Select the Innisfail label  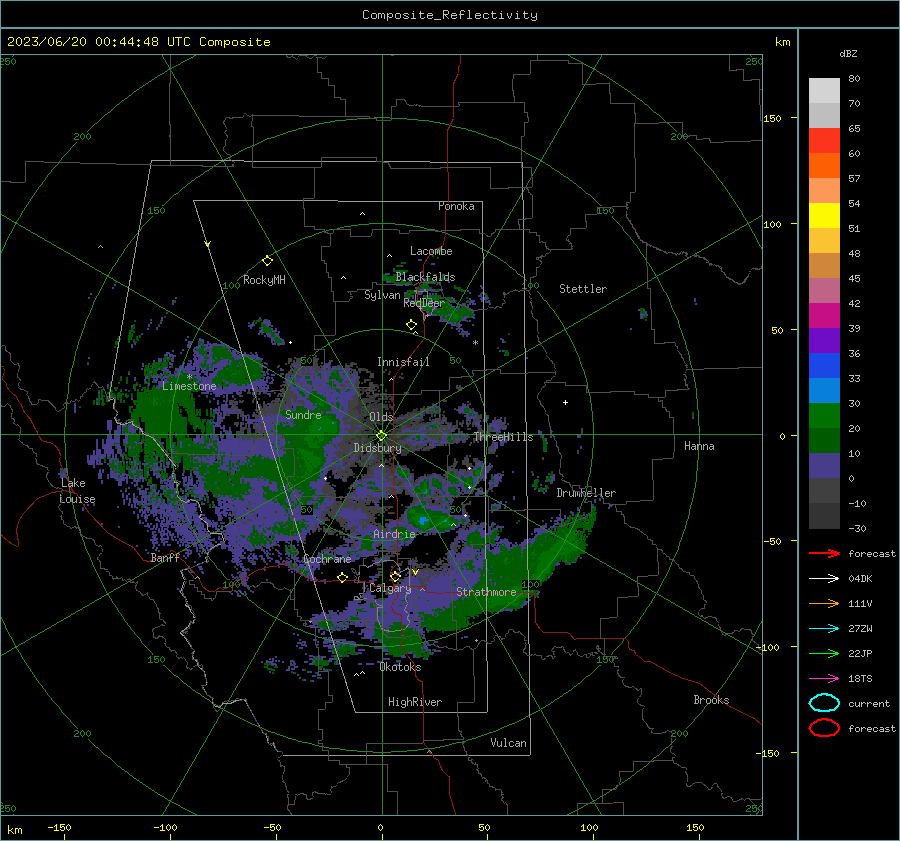coord(403,362)
